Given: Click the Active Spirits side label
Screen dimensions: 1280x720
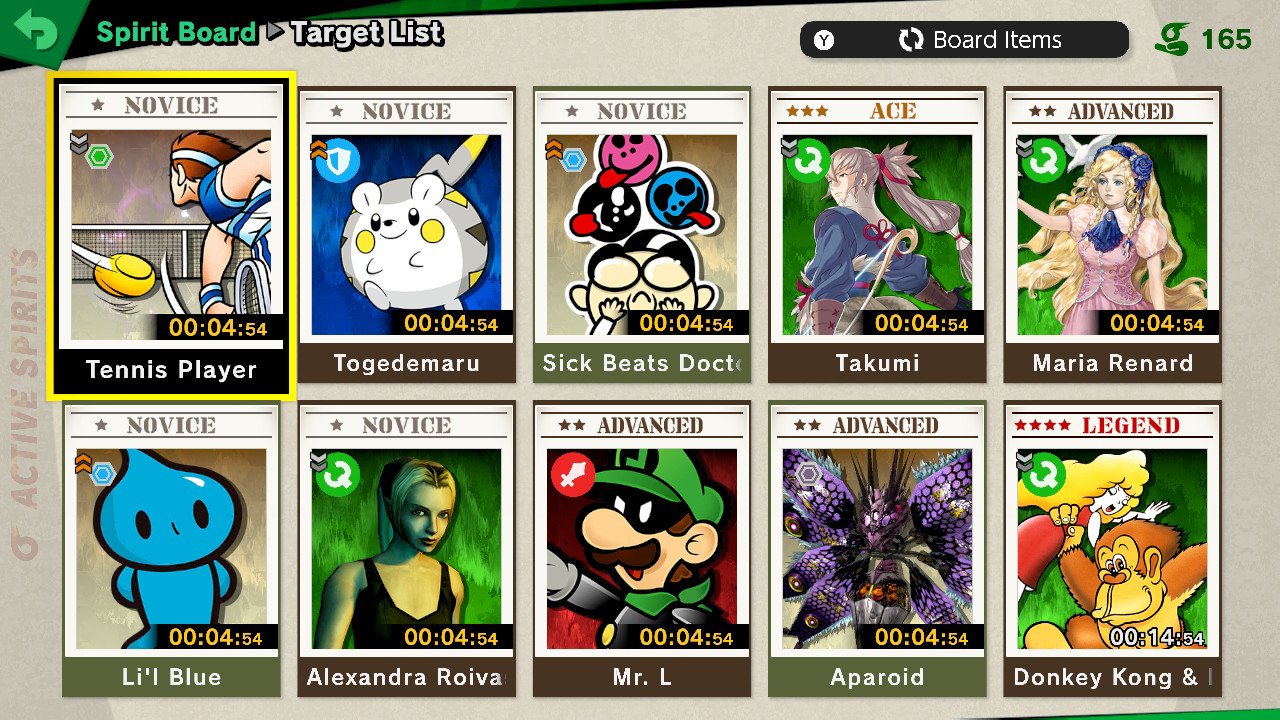Looking at the screenshot, I should point(28,402).
